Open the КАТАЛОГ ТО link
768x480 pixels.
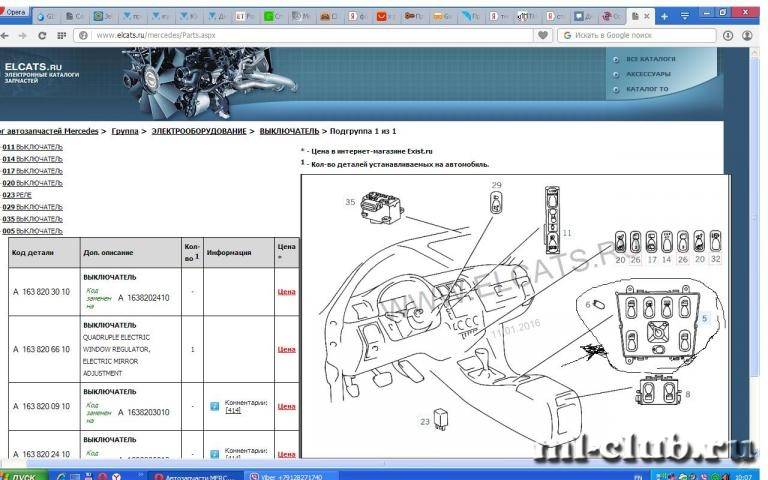pos(647,89)
